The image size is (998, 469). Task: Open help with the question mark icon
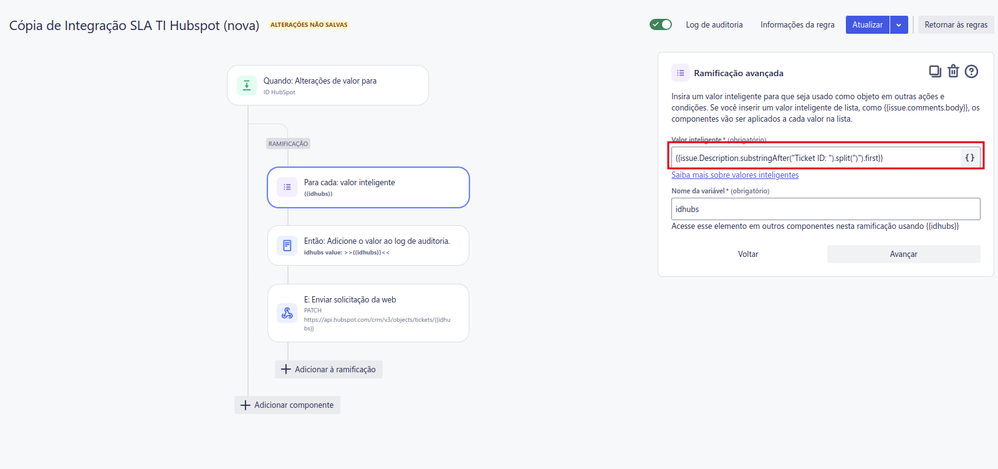coord(971,71)
